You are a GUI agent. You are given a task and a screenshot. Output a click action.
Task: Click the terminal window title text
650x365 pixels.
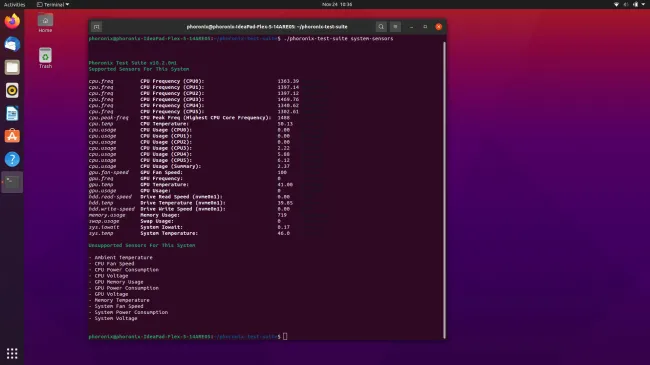pos(267,27)
